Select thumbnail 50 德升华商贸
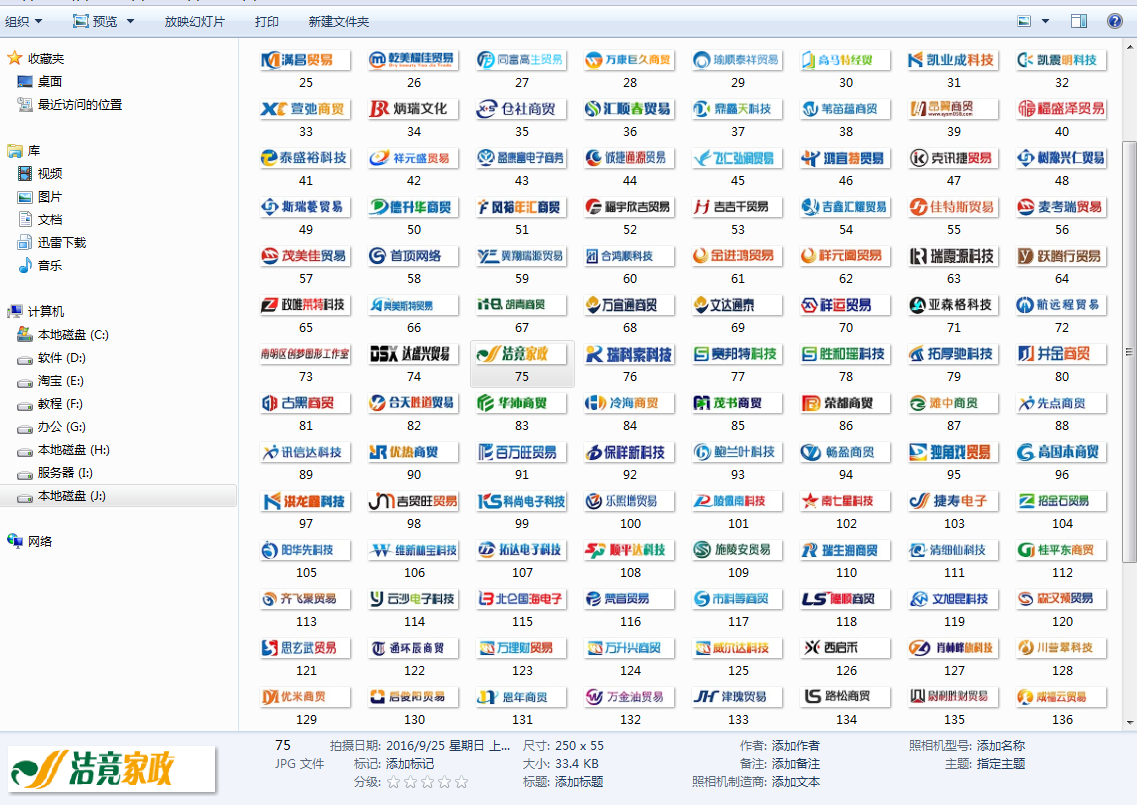The height and width of the screenshot is (805, 1137). click(413, 207)
